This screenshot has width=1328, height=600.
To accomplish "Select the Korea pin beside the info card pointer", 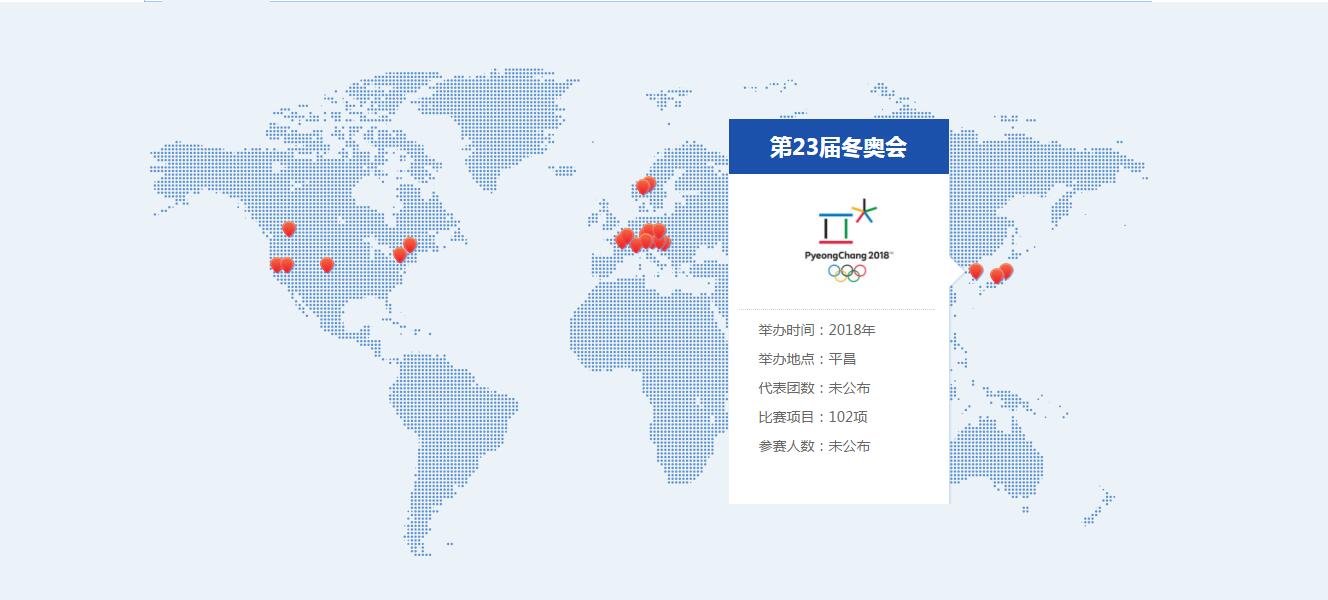I will pos(976,270).
